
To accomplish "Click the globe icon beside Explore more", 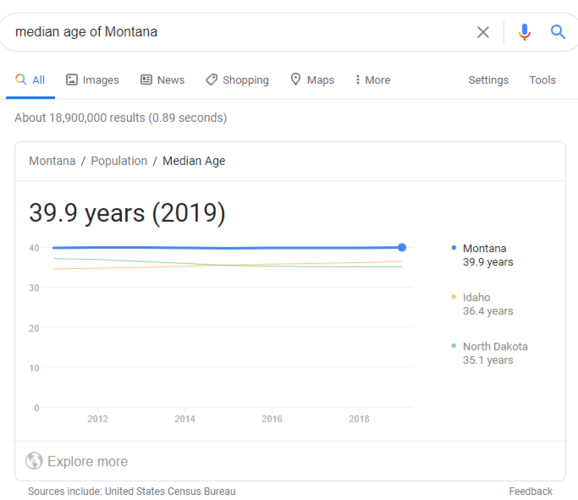I will [34, 461].
